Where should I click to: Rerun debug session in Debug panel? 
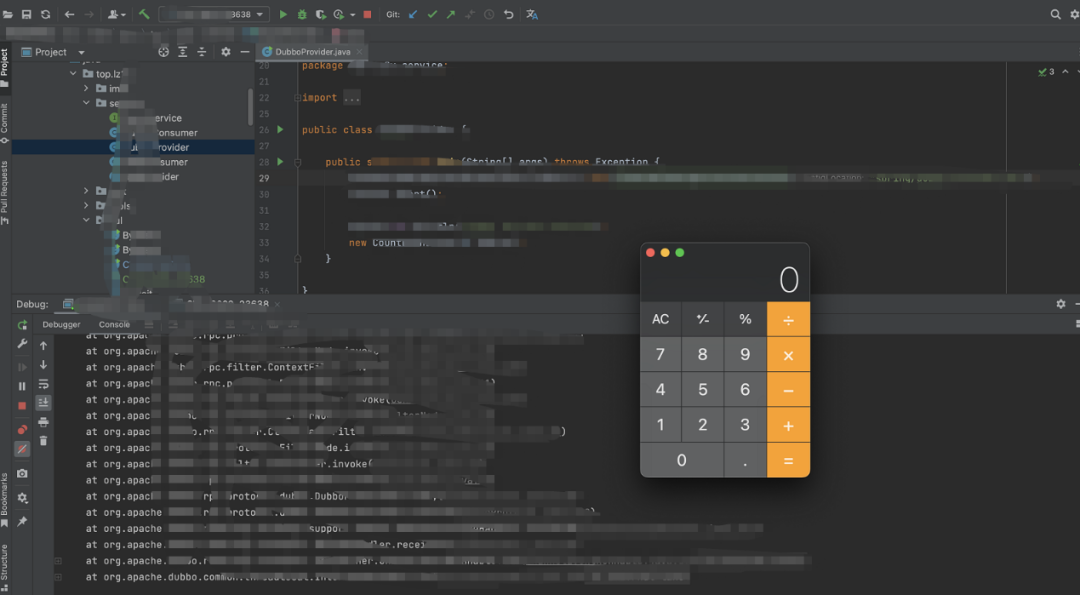(22, 326)
